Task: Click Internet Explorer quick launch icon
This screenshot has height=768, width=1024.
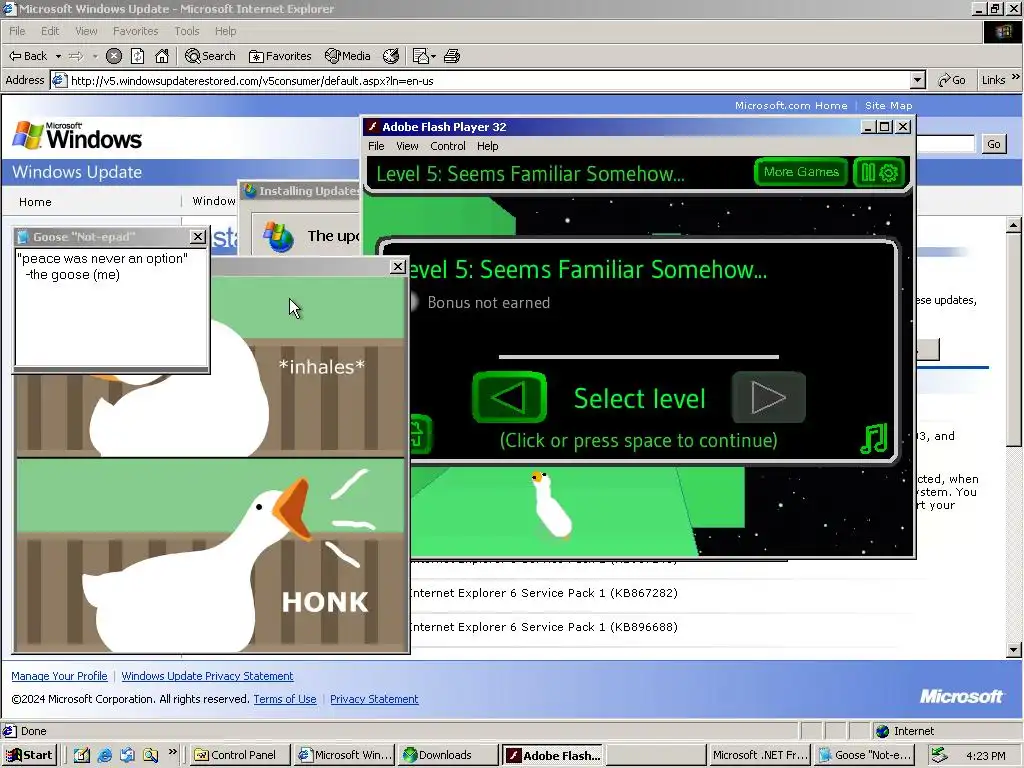Action: coord(104,755)
